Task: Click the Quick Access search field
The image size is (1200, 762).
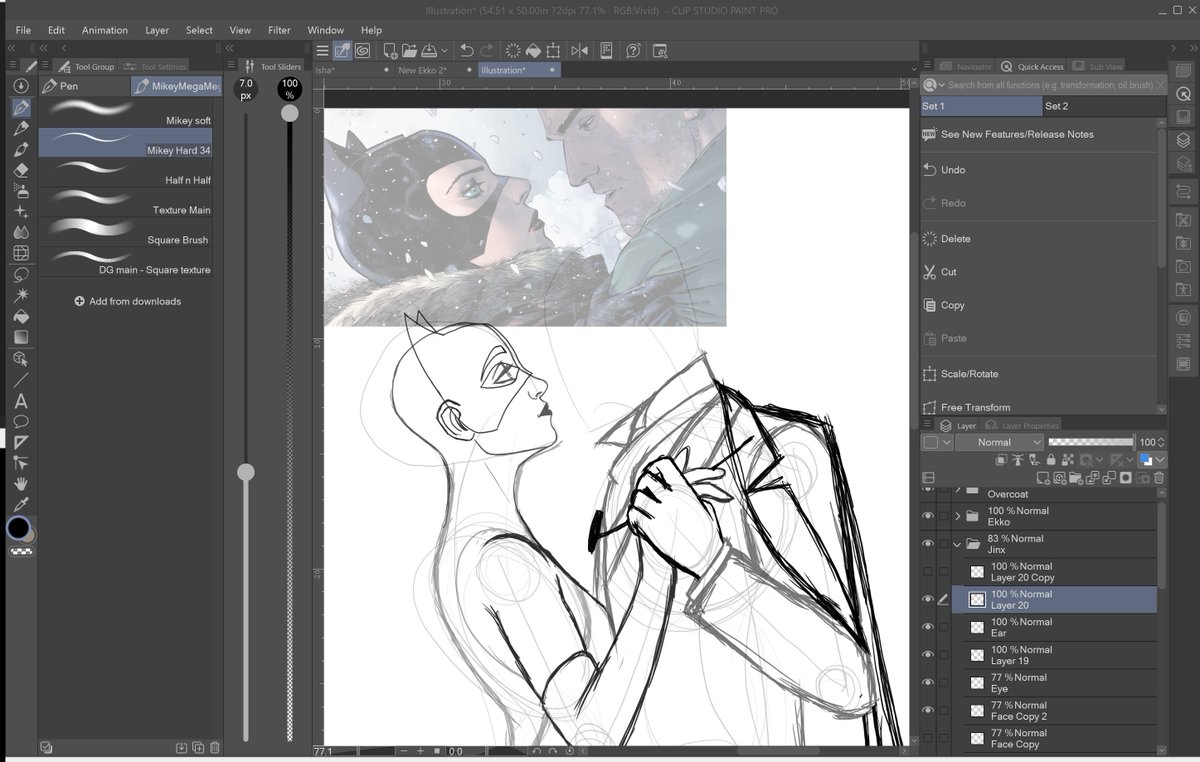Action: (x=1044, y=85)
